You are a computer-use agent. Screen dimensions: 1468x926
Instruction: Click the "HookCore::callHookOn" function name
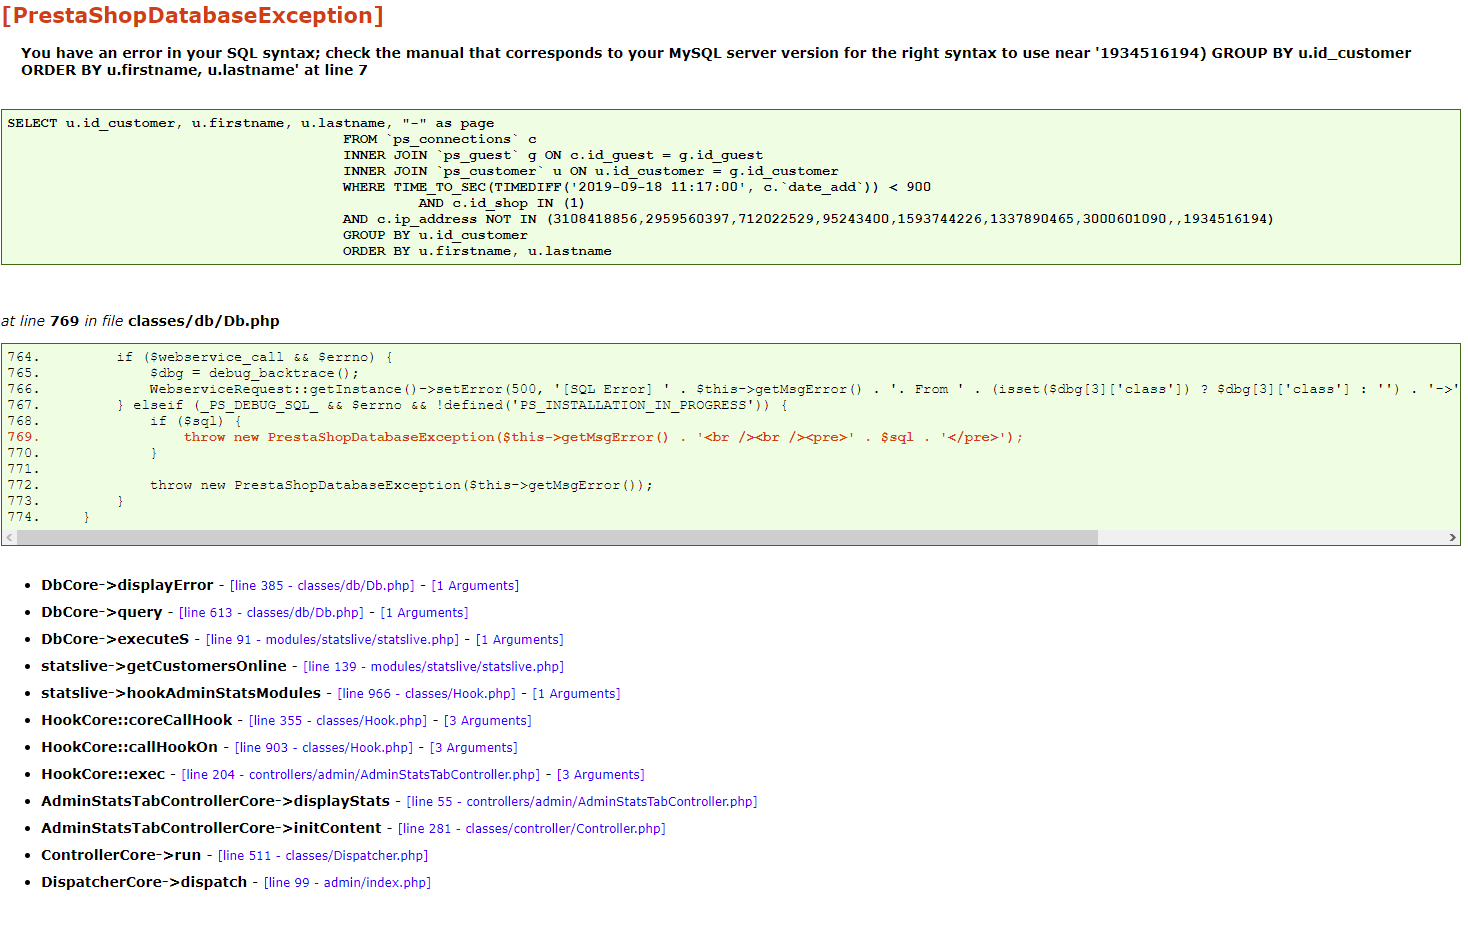[x=129, y=747]
